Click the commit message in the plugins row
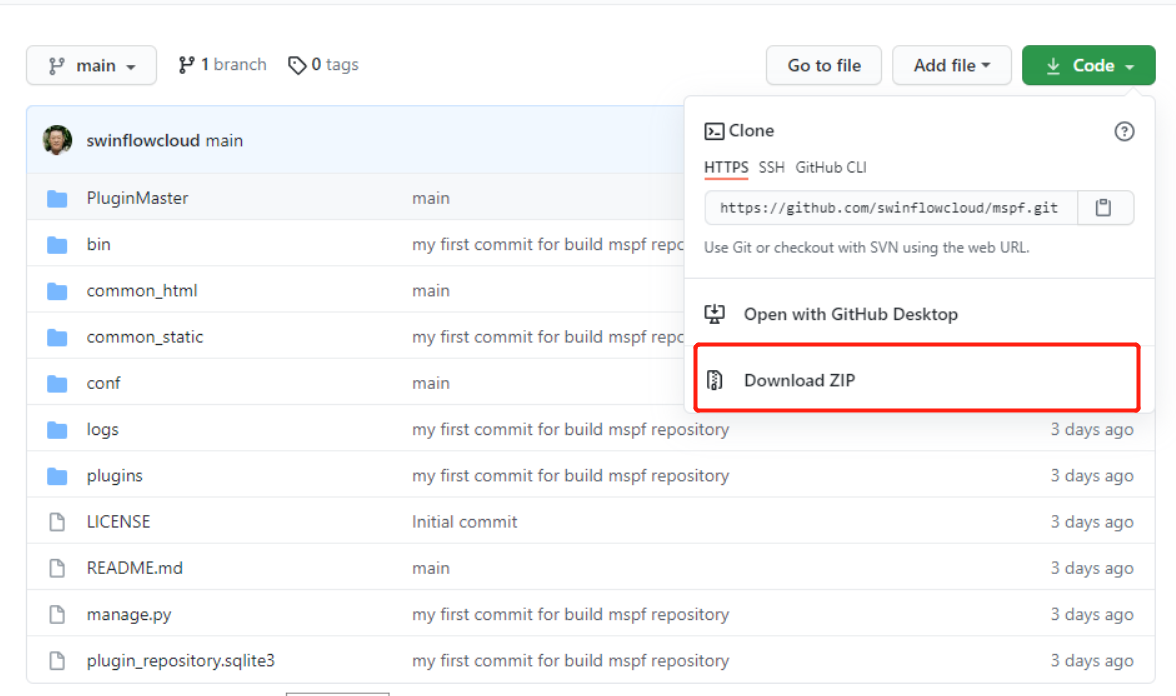 570,476
